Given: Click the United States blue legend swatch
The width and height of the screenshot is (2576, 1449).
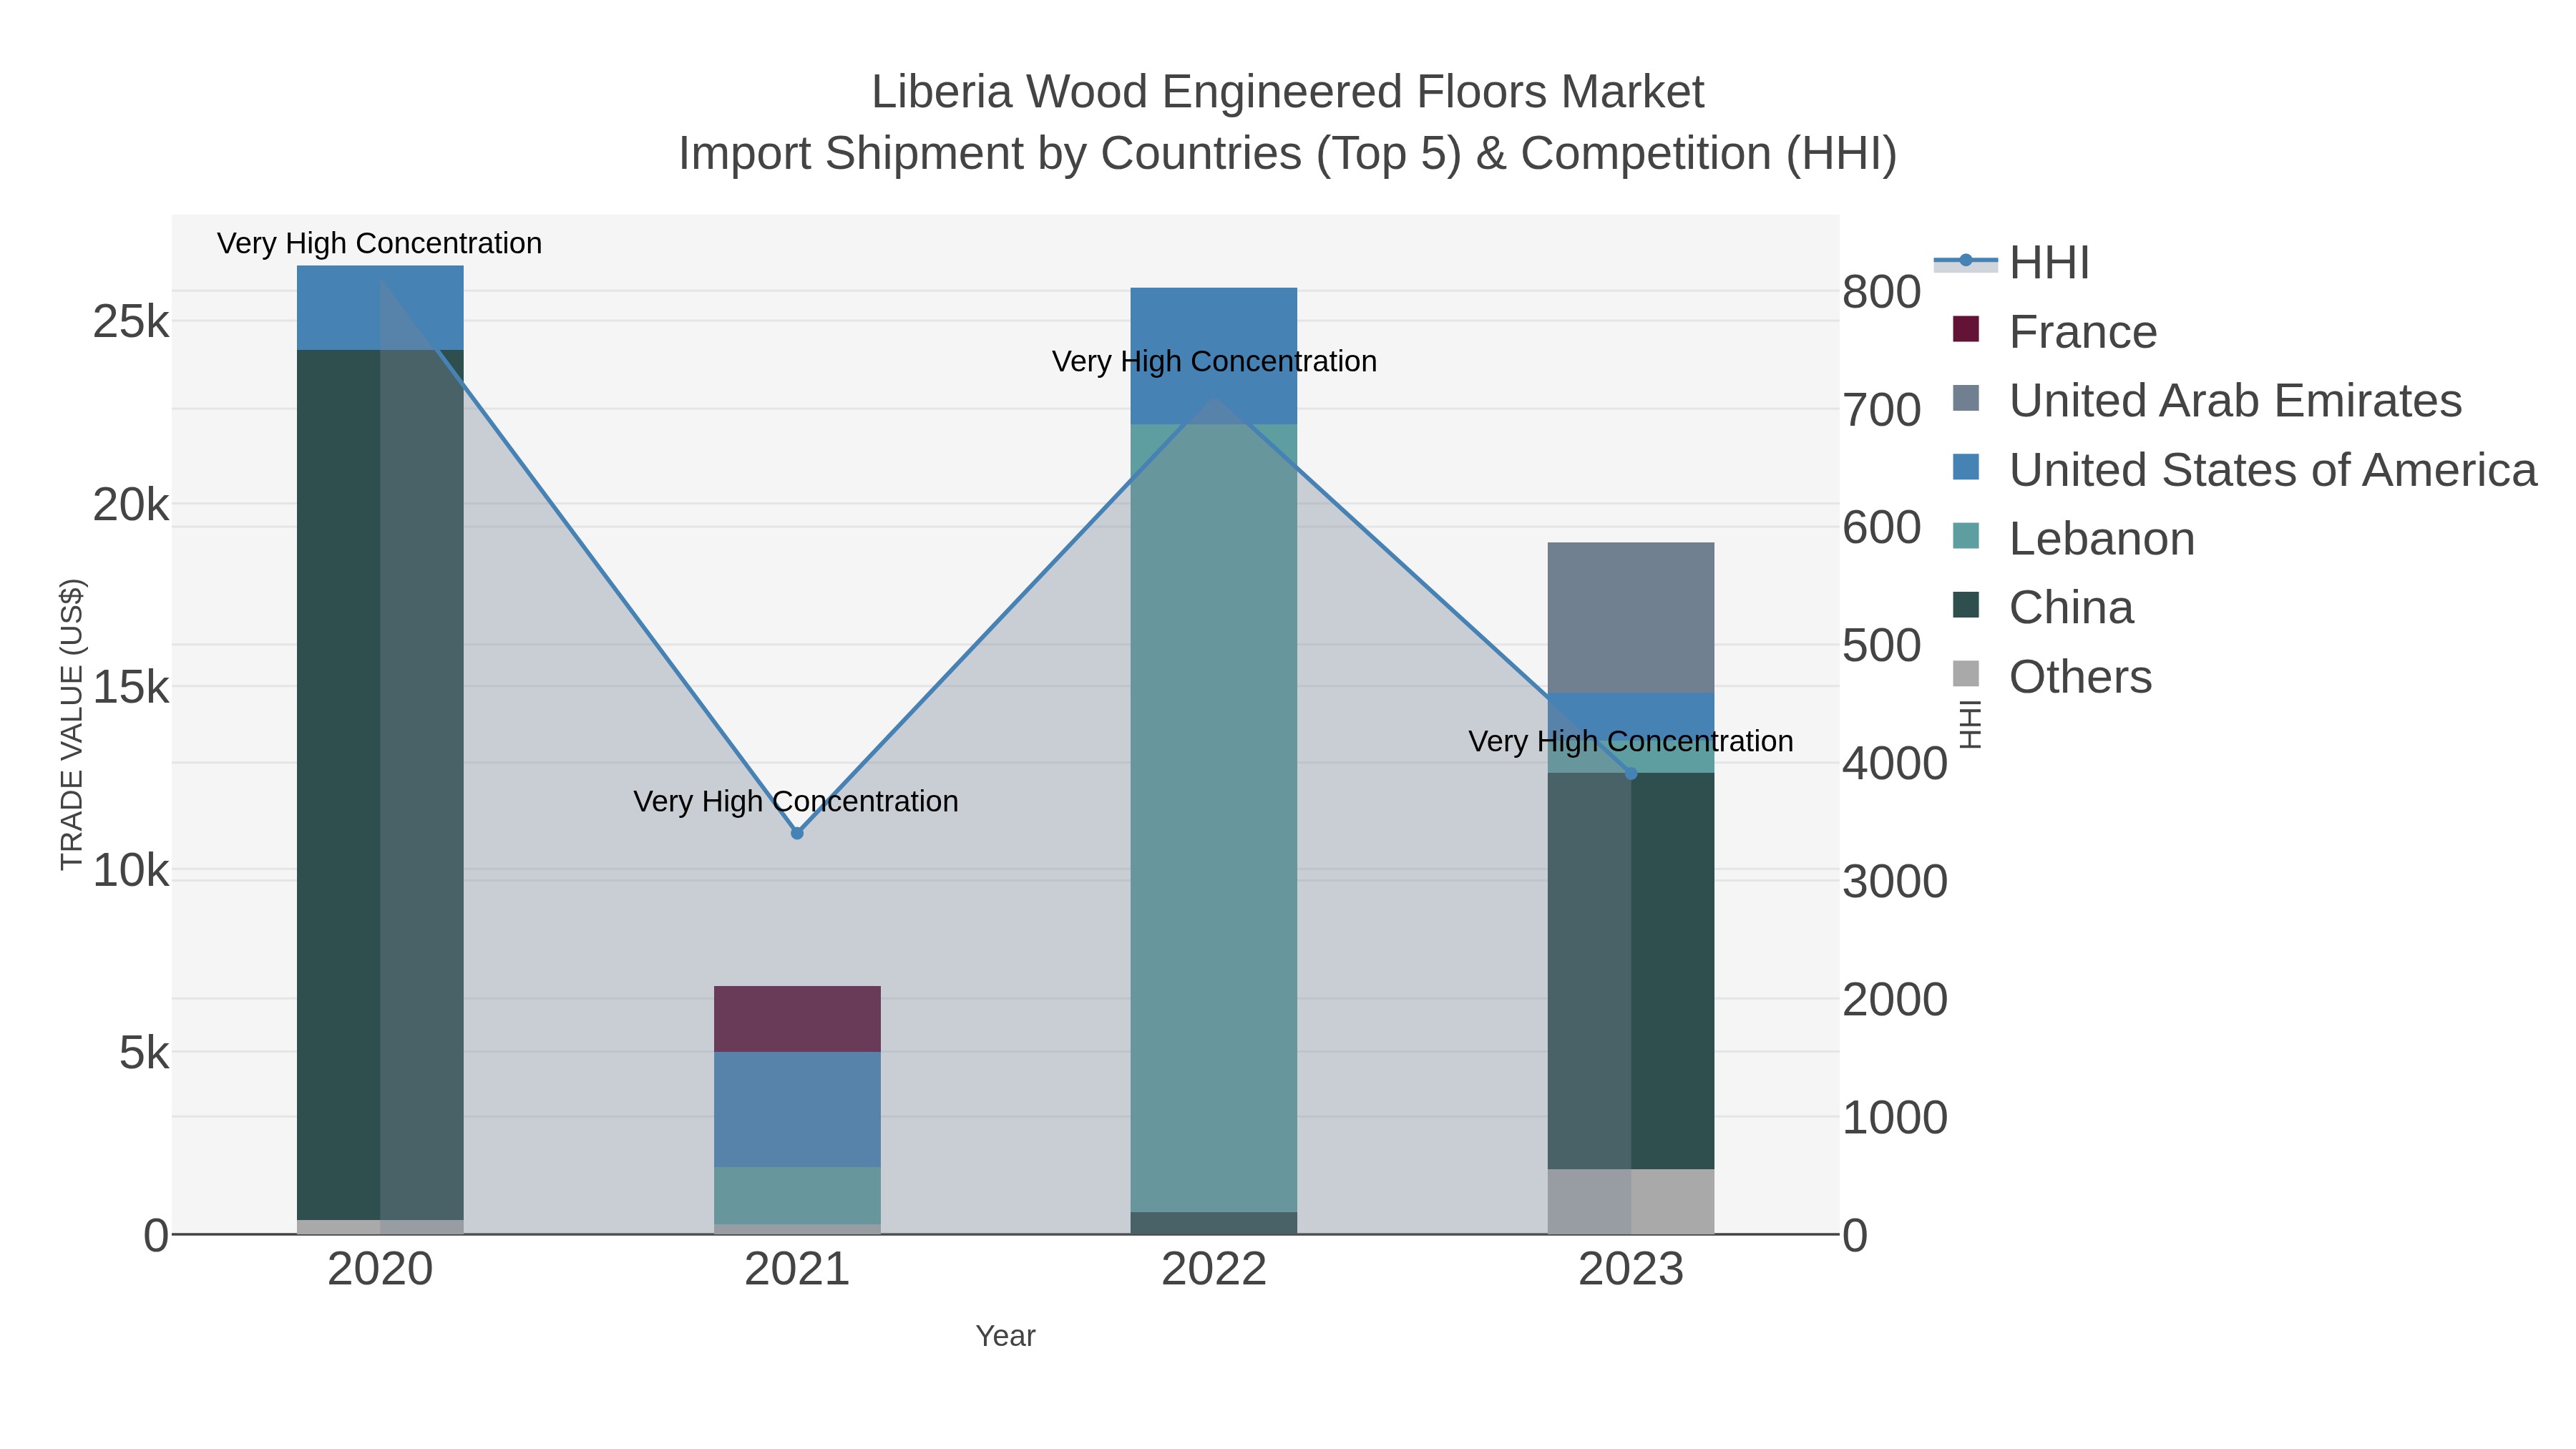Looking at the screenshot, I should point(1965,467).
